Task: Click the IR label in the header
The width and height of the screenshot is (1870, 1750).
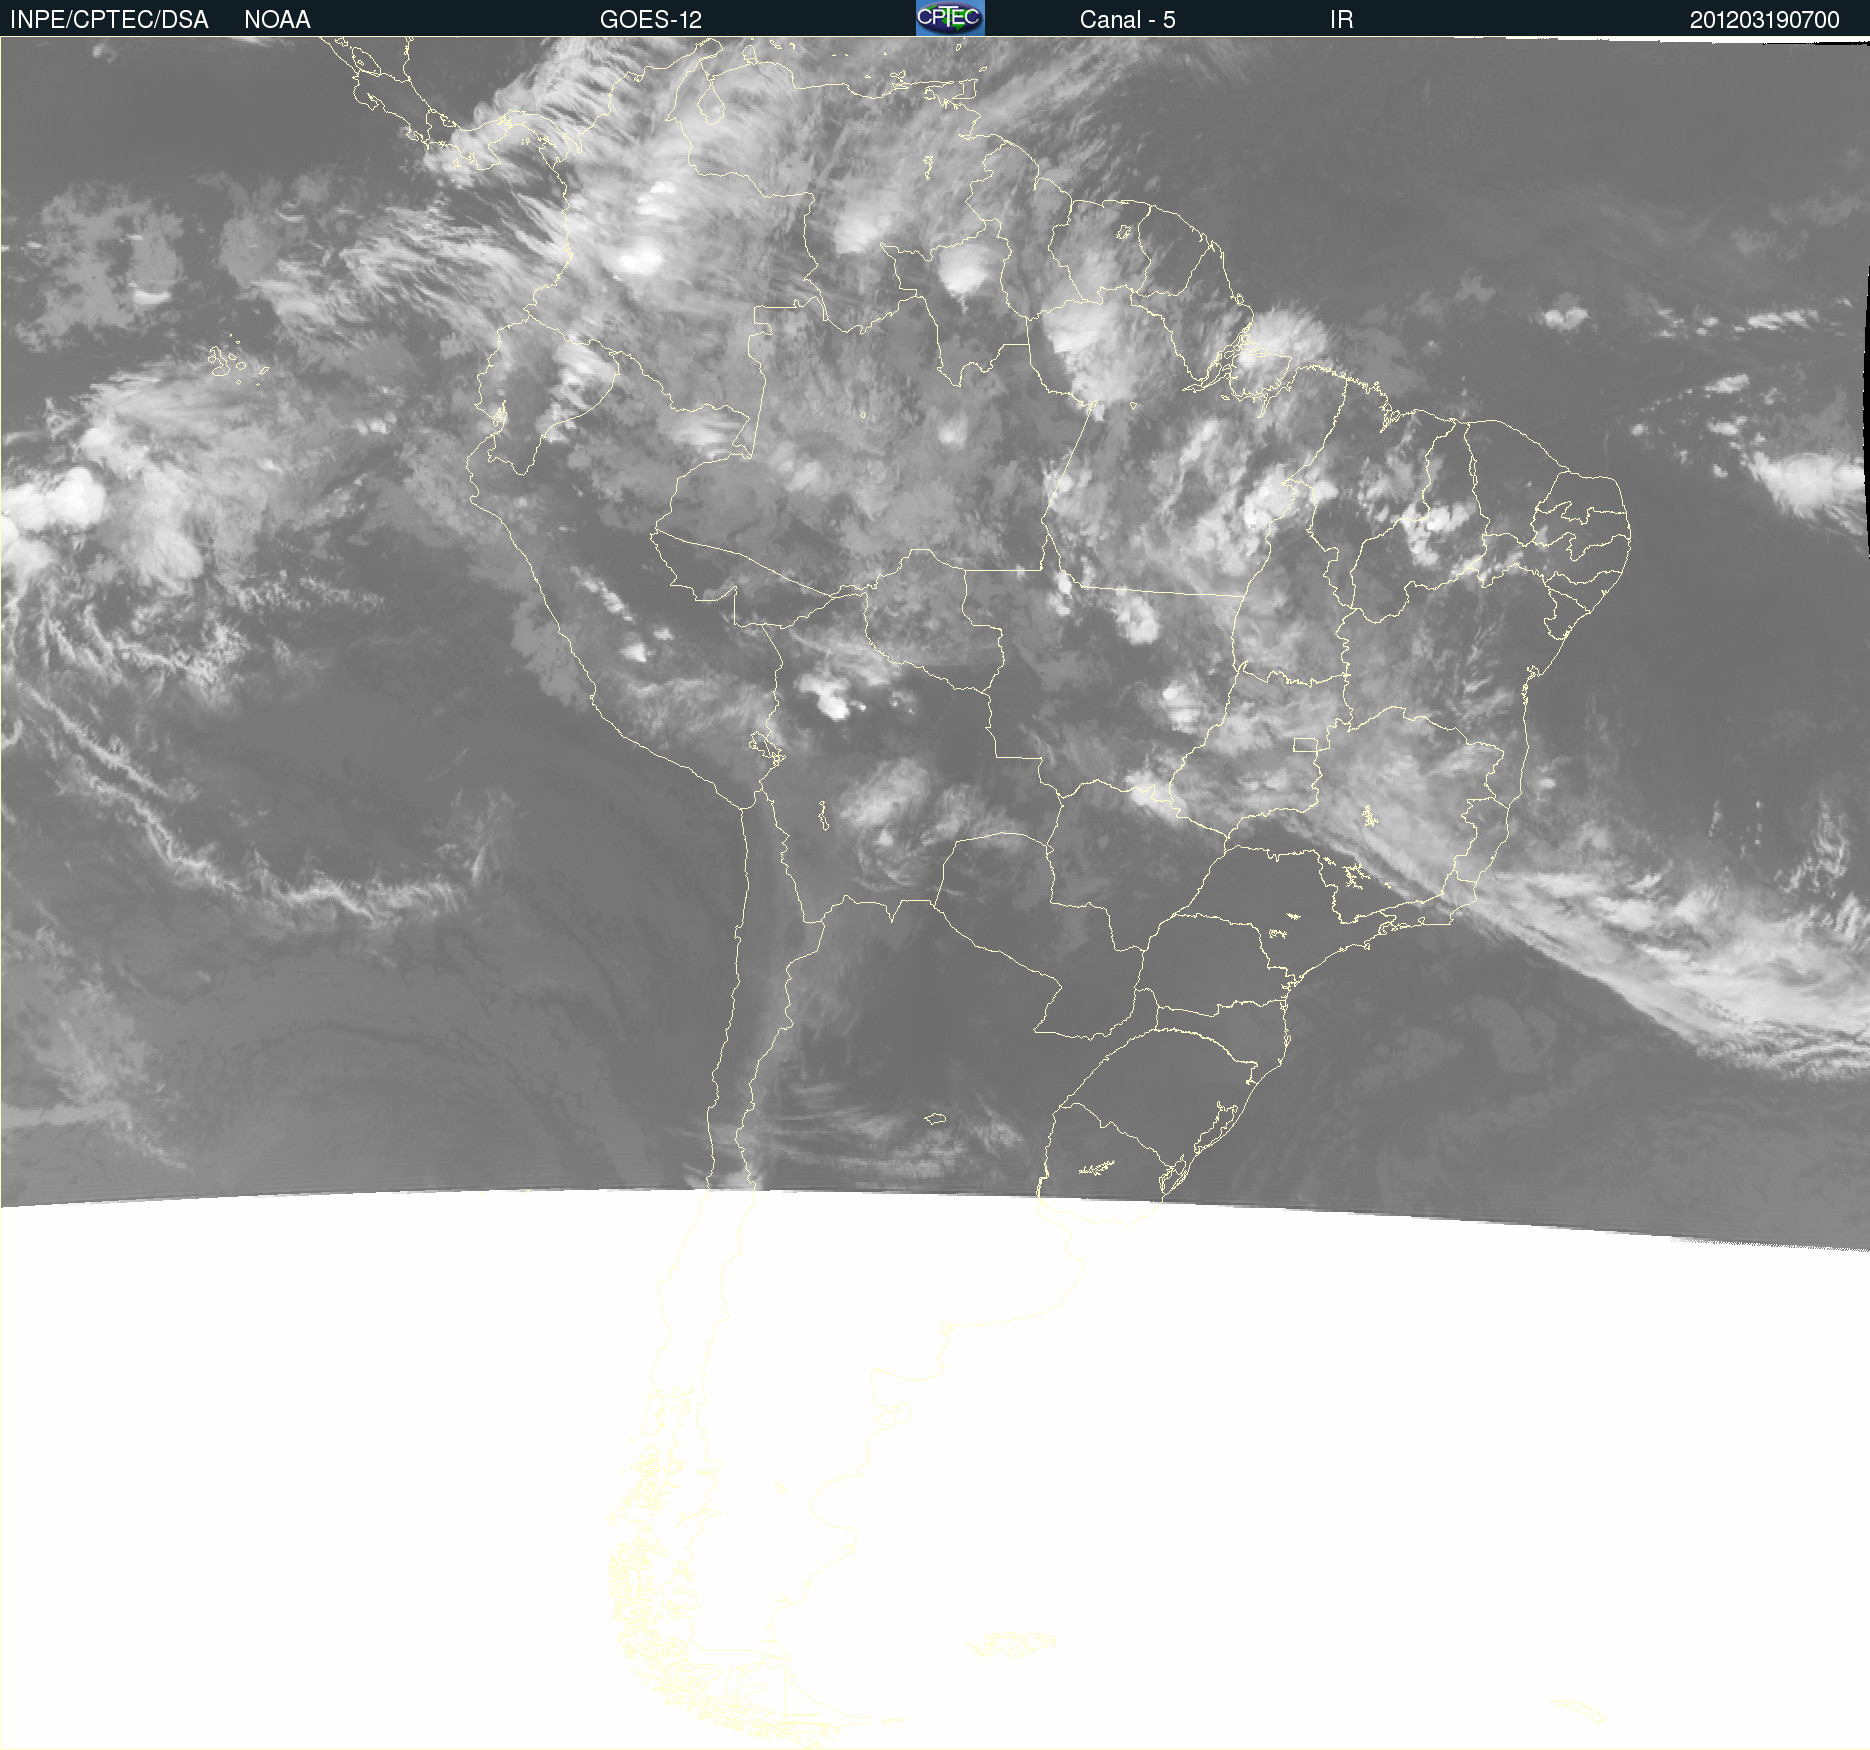Action: [1341, 20]
